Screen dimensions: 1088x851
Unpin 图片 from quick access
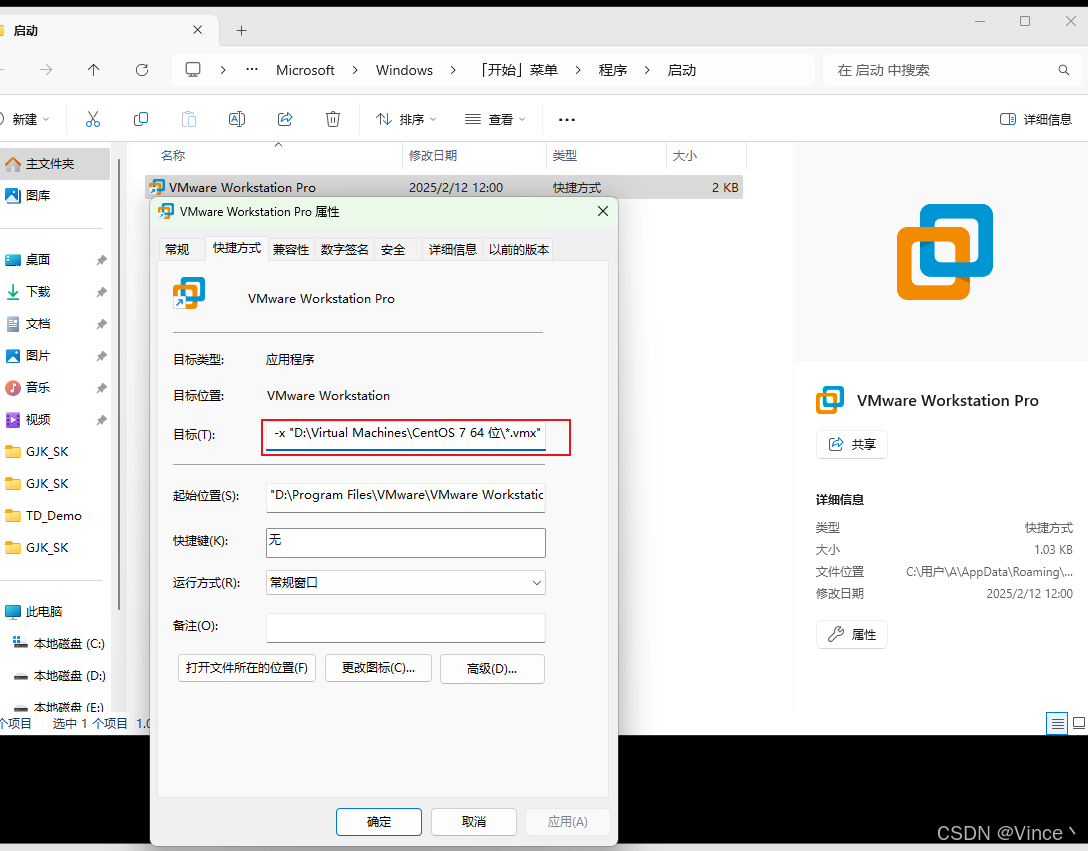101,355
